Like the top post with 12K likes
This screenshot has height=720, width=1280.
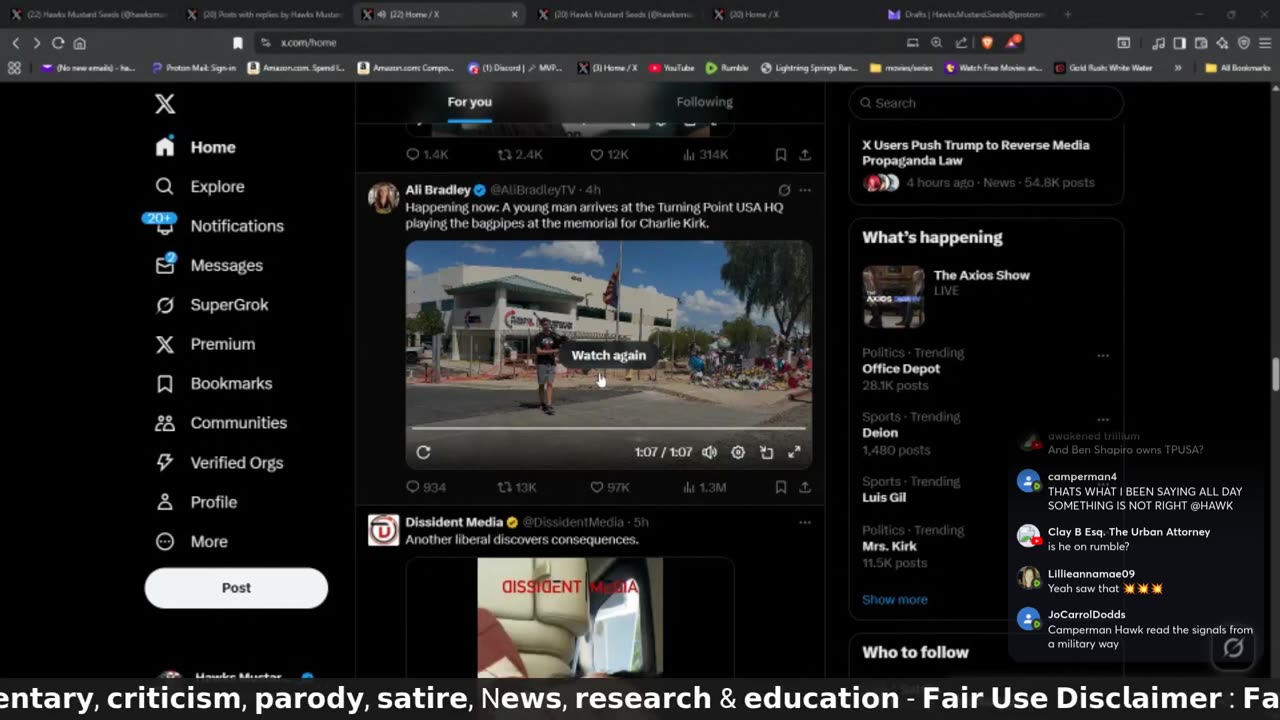pos(608,155)
